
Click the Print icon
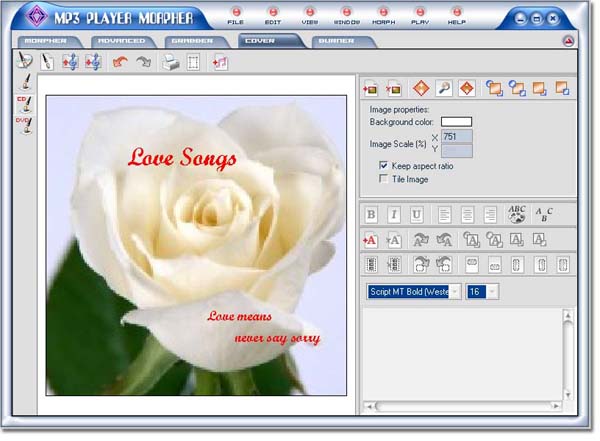click(x=170, y=62)
